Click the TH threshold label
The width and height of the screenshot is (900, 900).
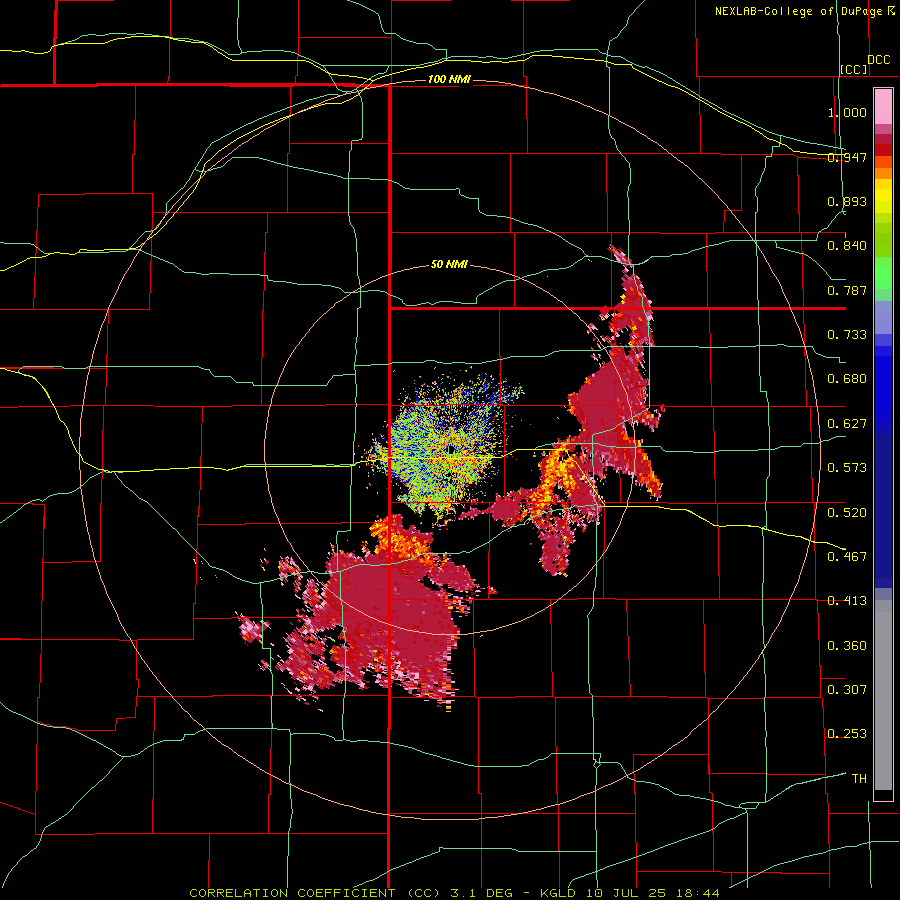pos(859,779)
